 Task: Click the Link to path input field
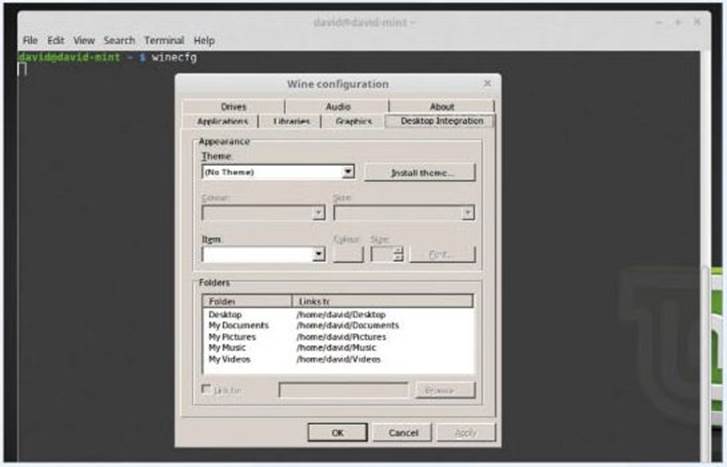click(x=344, y=390)
